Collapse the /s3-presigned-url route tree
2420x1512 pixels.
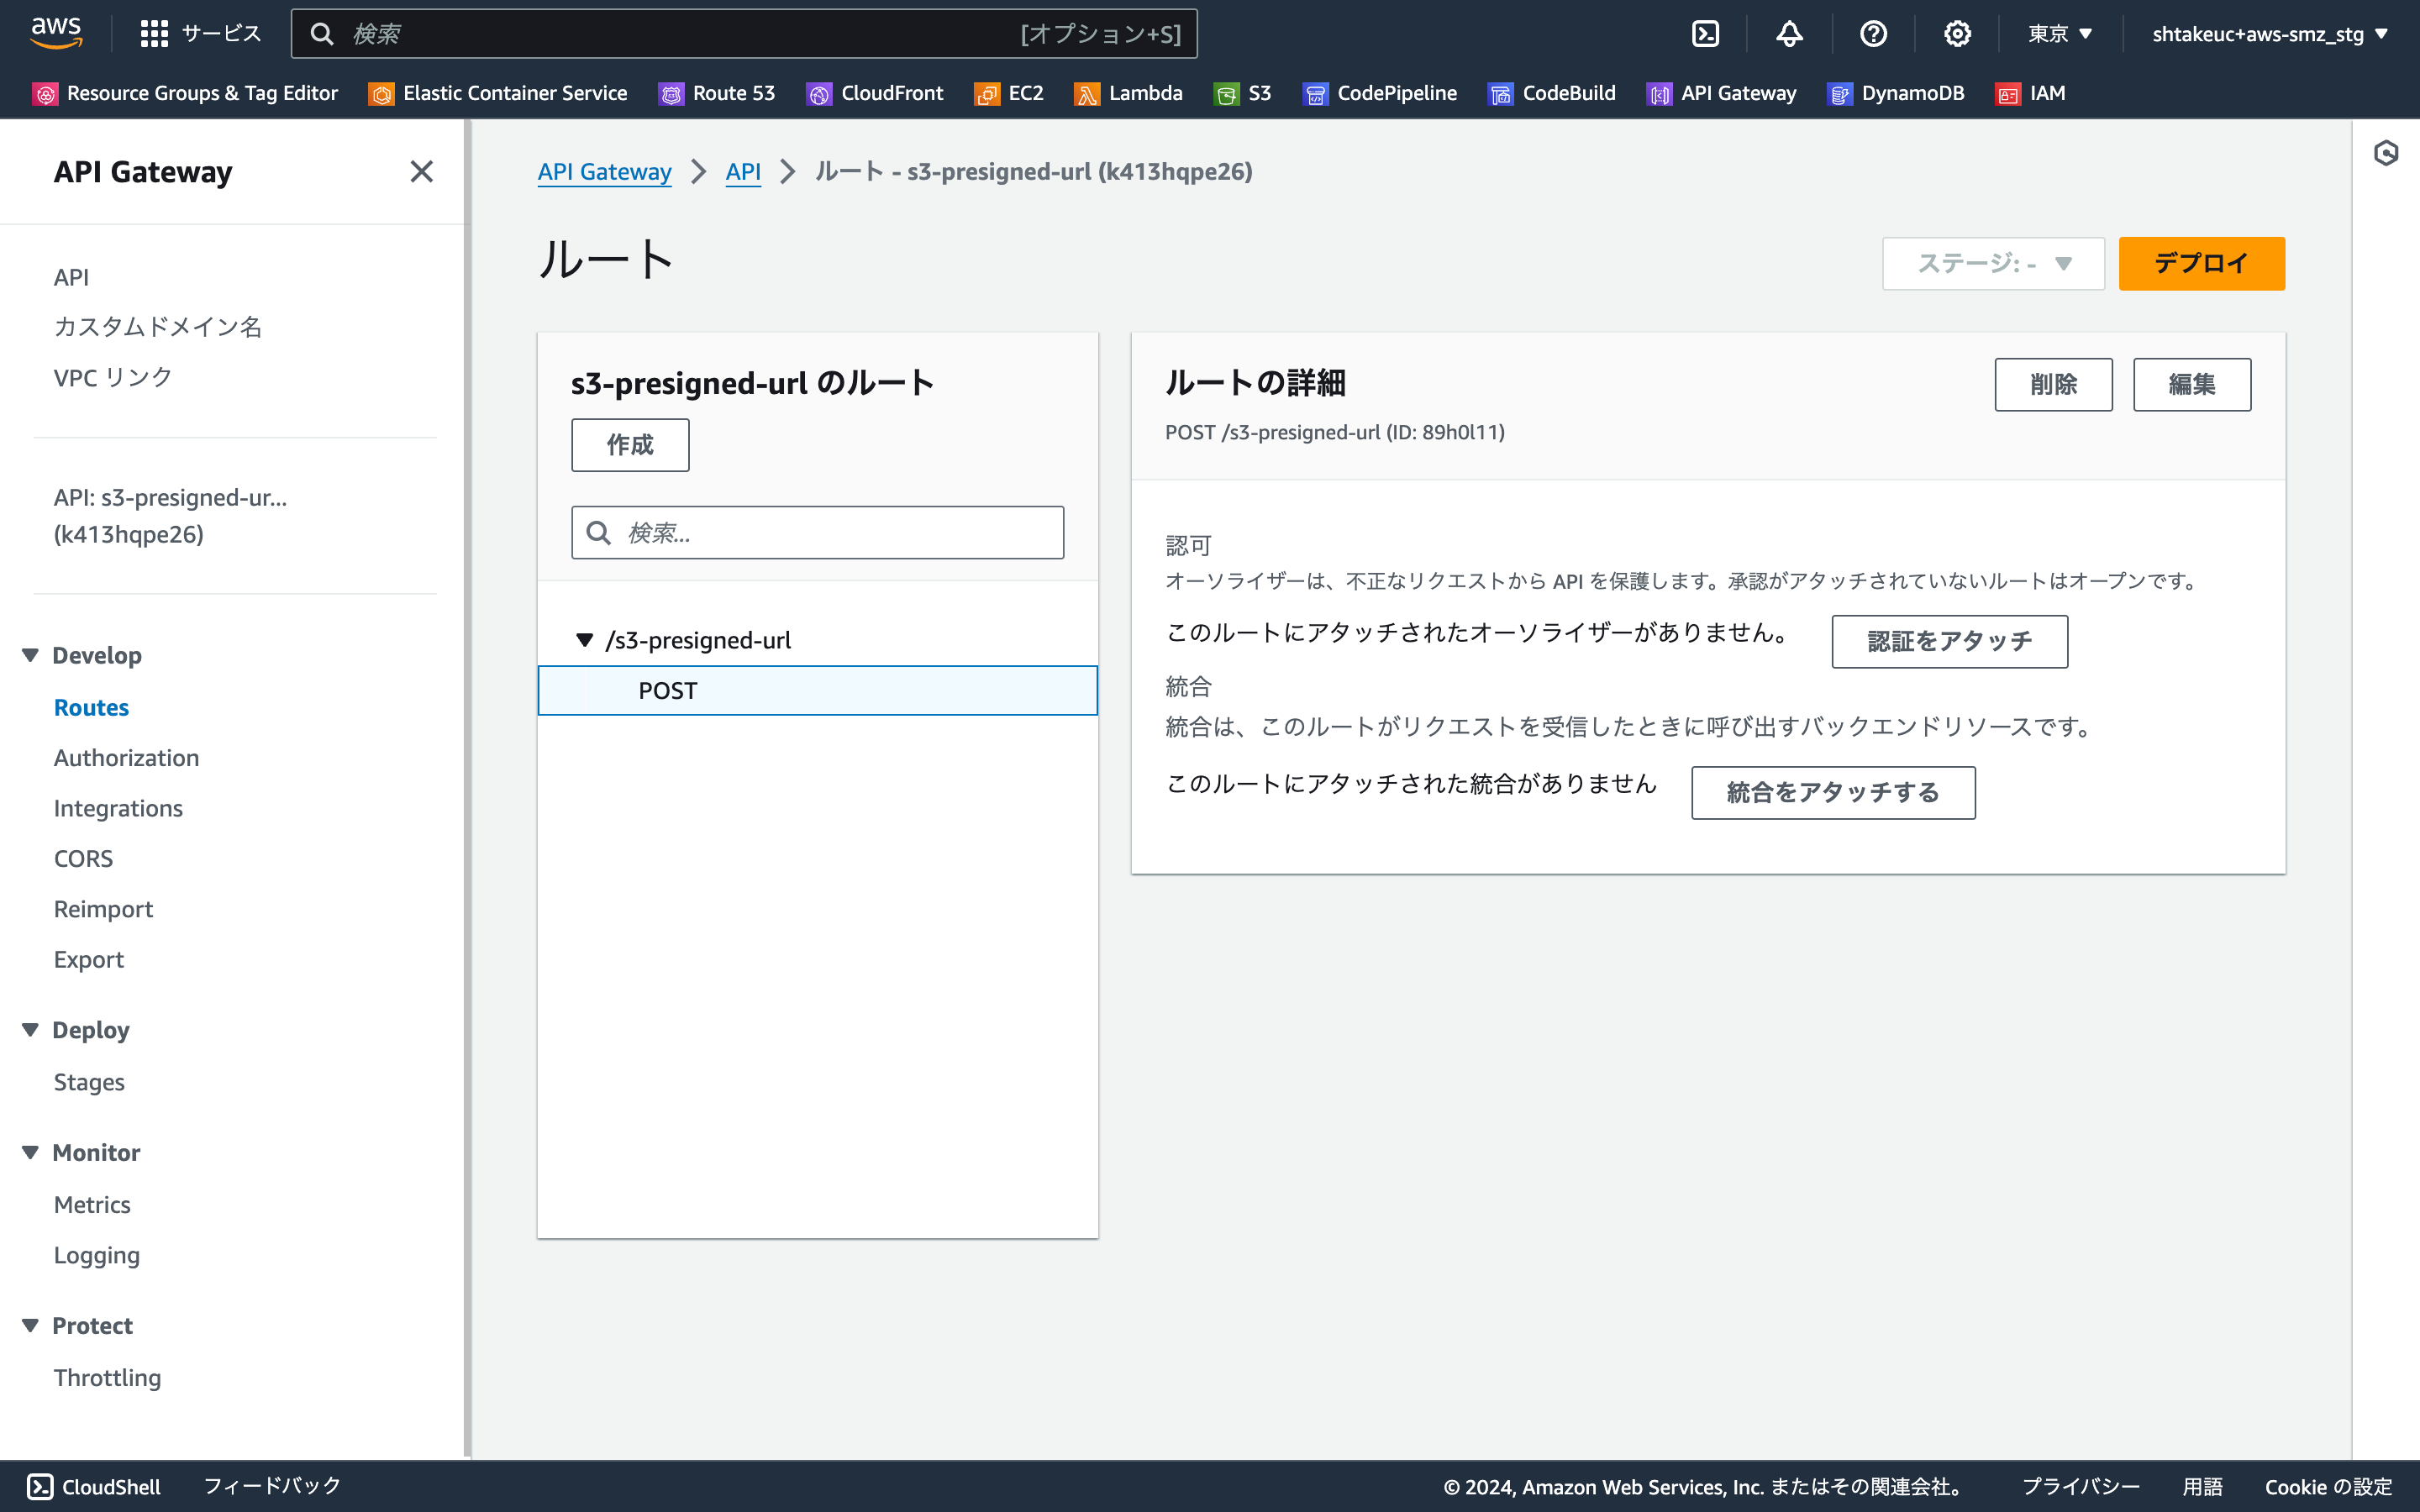[584, 640]
